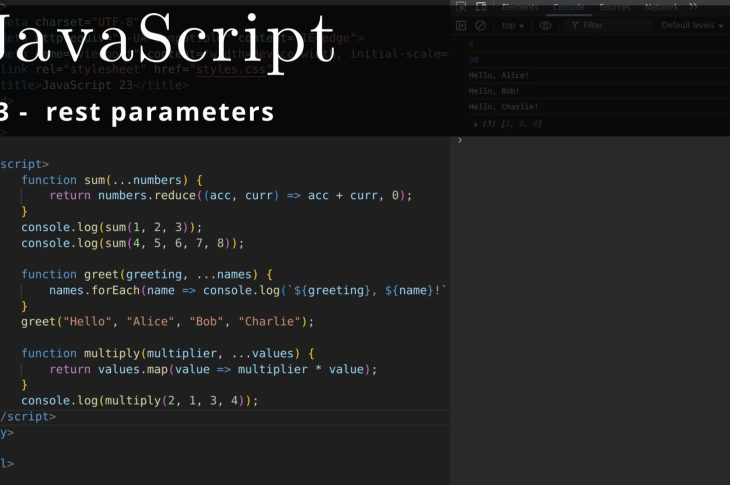Select the Console tab
Image resolution: width=730 pixels, height=485 pixels.
(569, 7)
